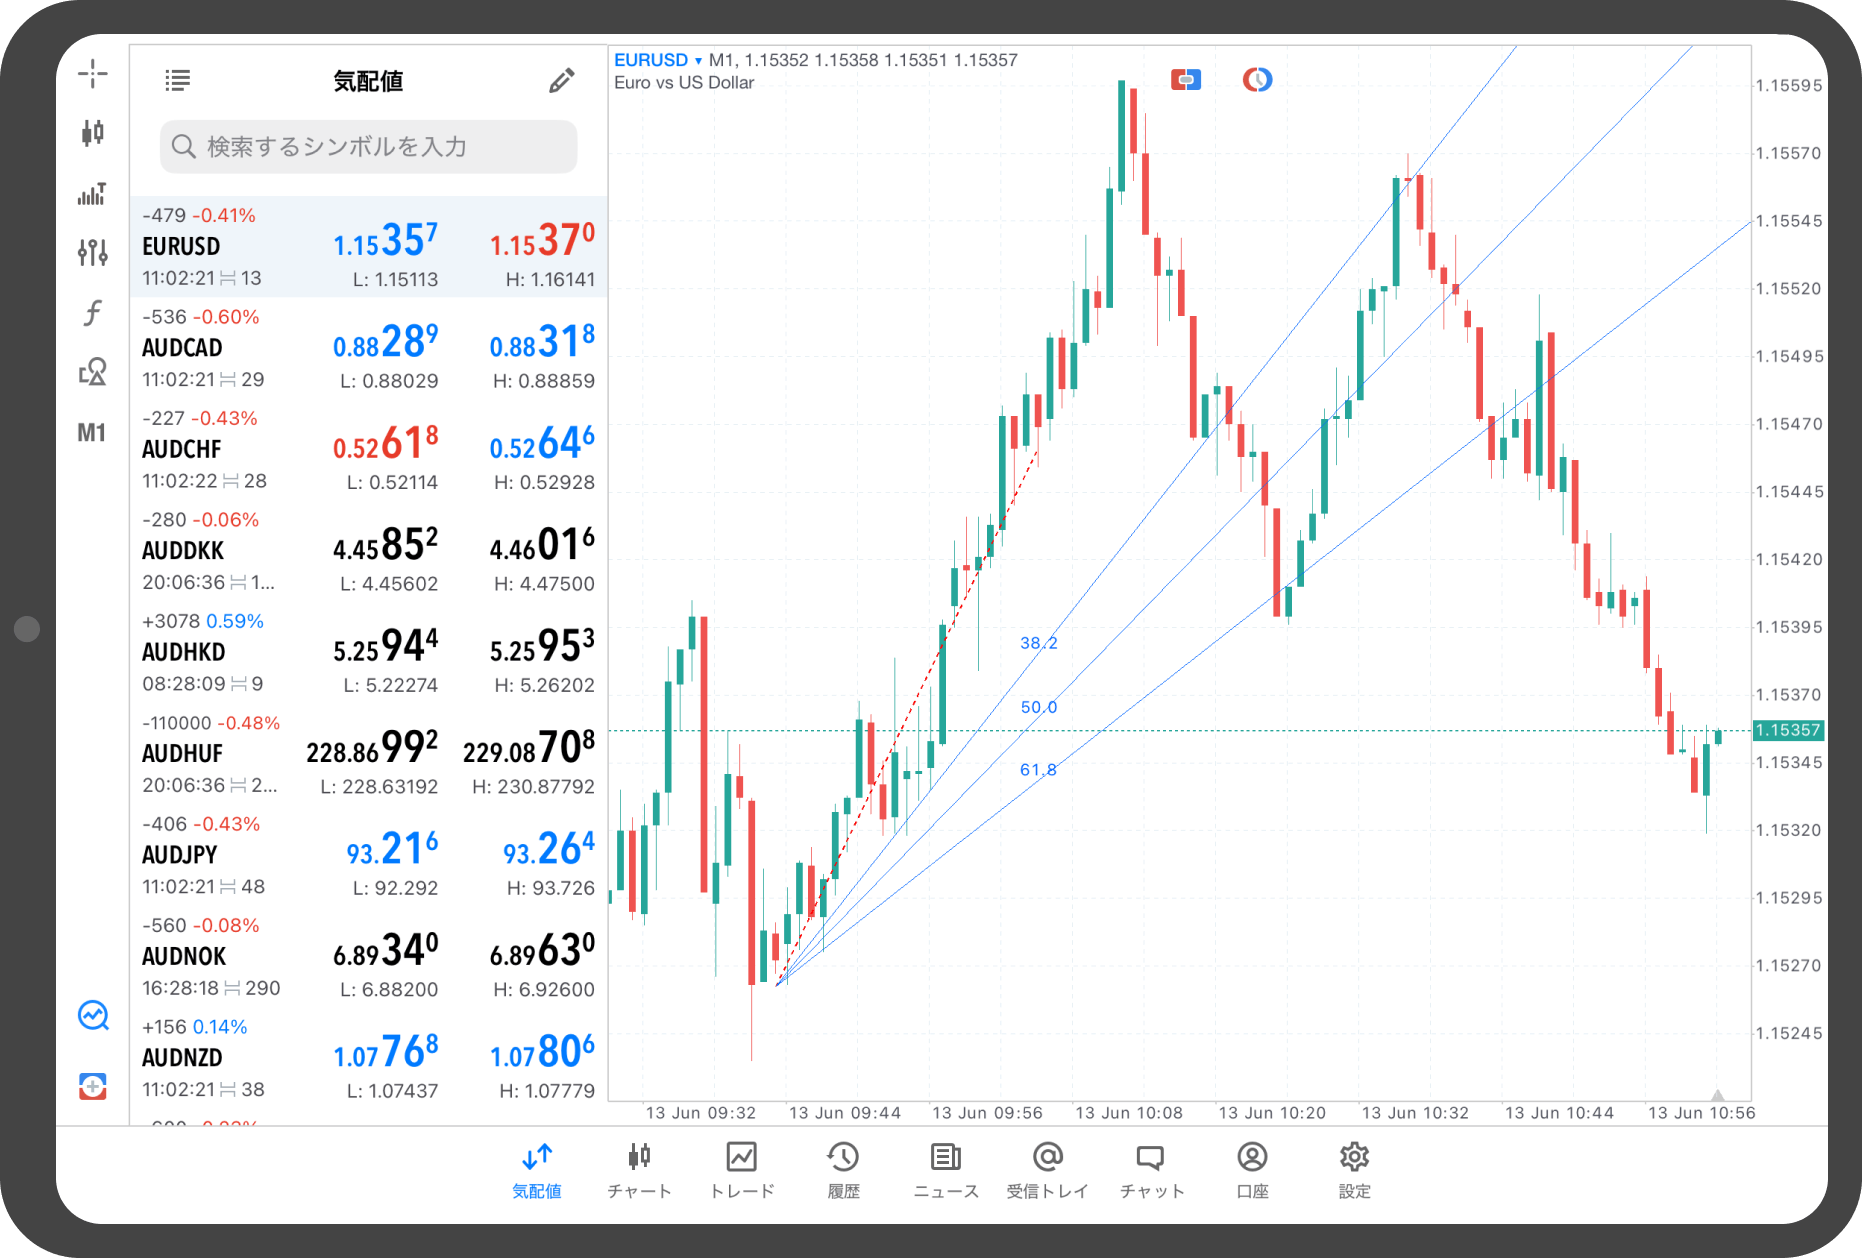This screenshot has width=1862, height=1258.
Task: Open the M1 timeframe selector
Action: point(92,433)
